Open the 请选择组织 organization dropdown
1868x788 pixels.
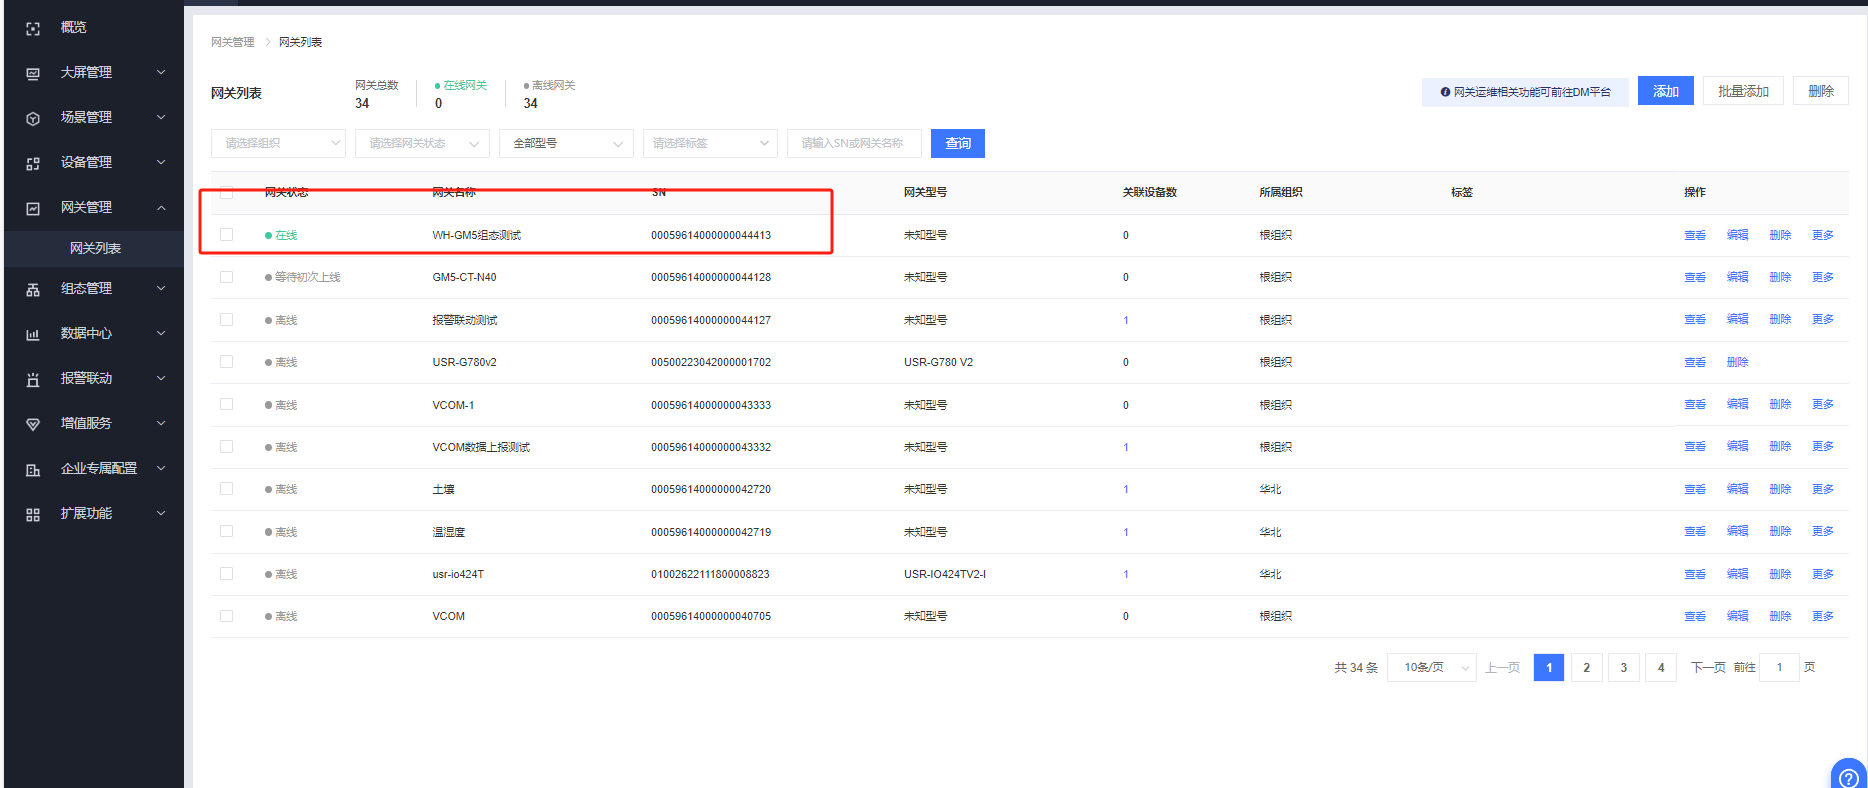tap(278, 144)
